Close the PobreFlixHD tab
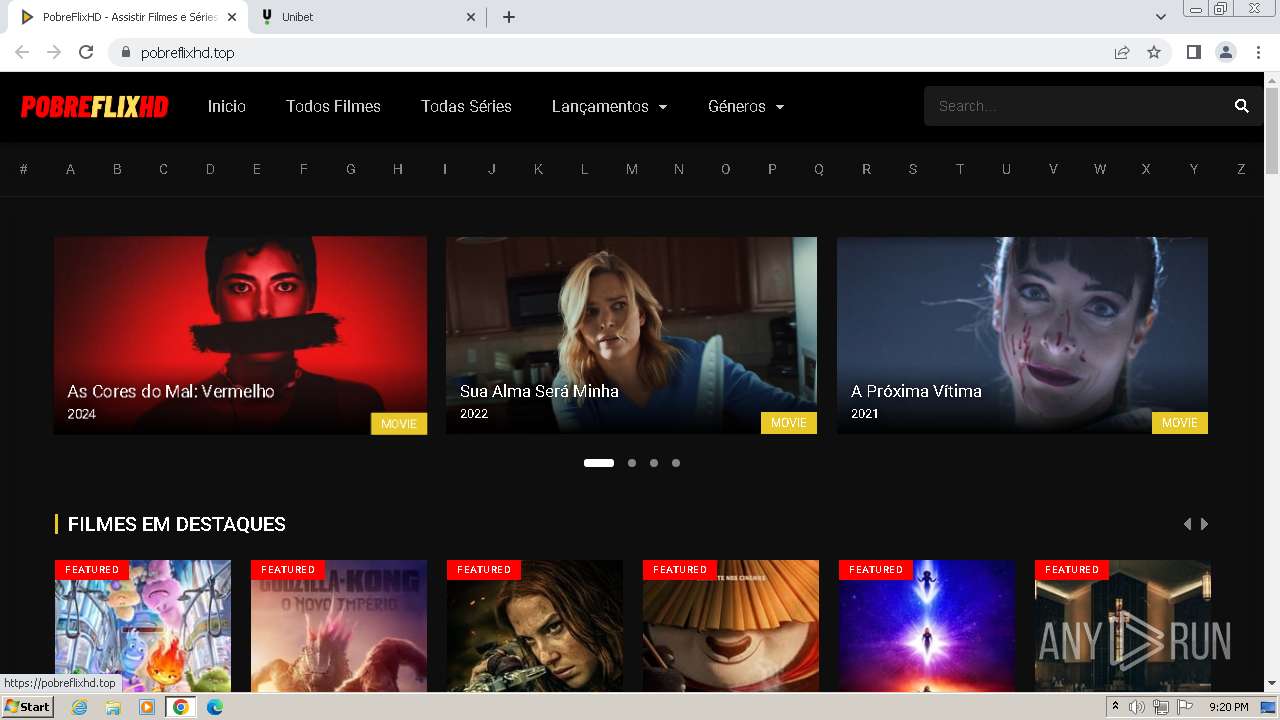 (x=231, y=17)
